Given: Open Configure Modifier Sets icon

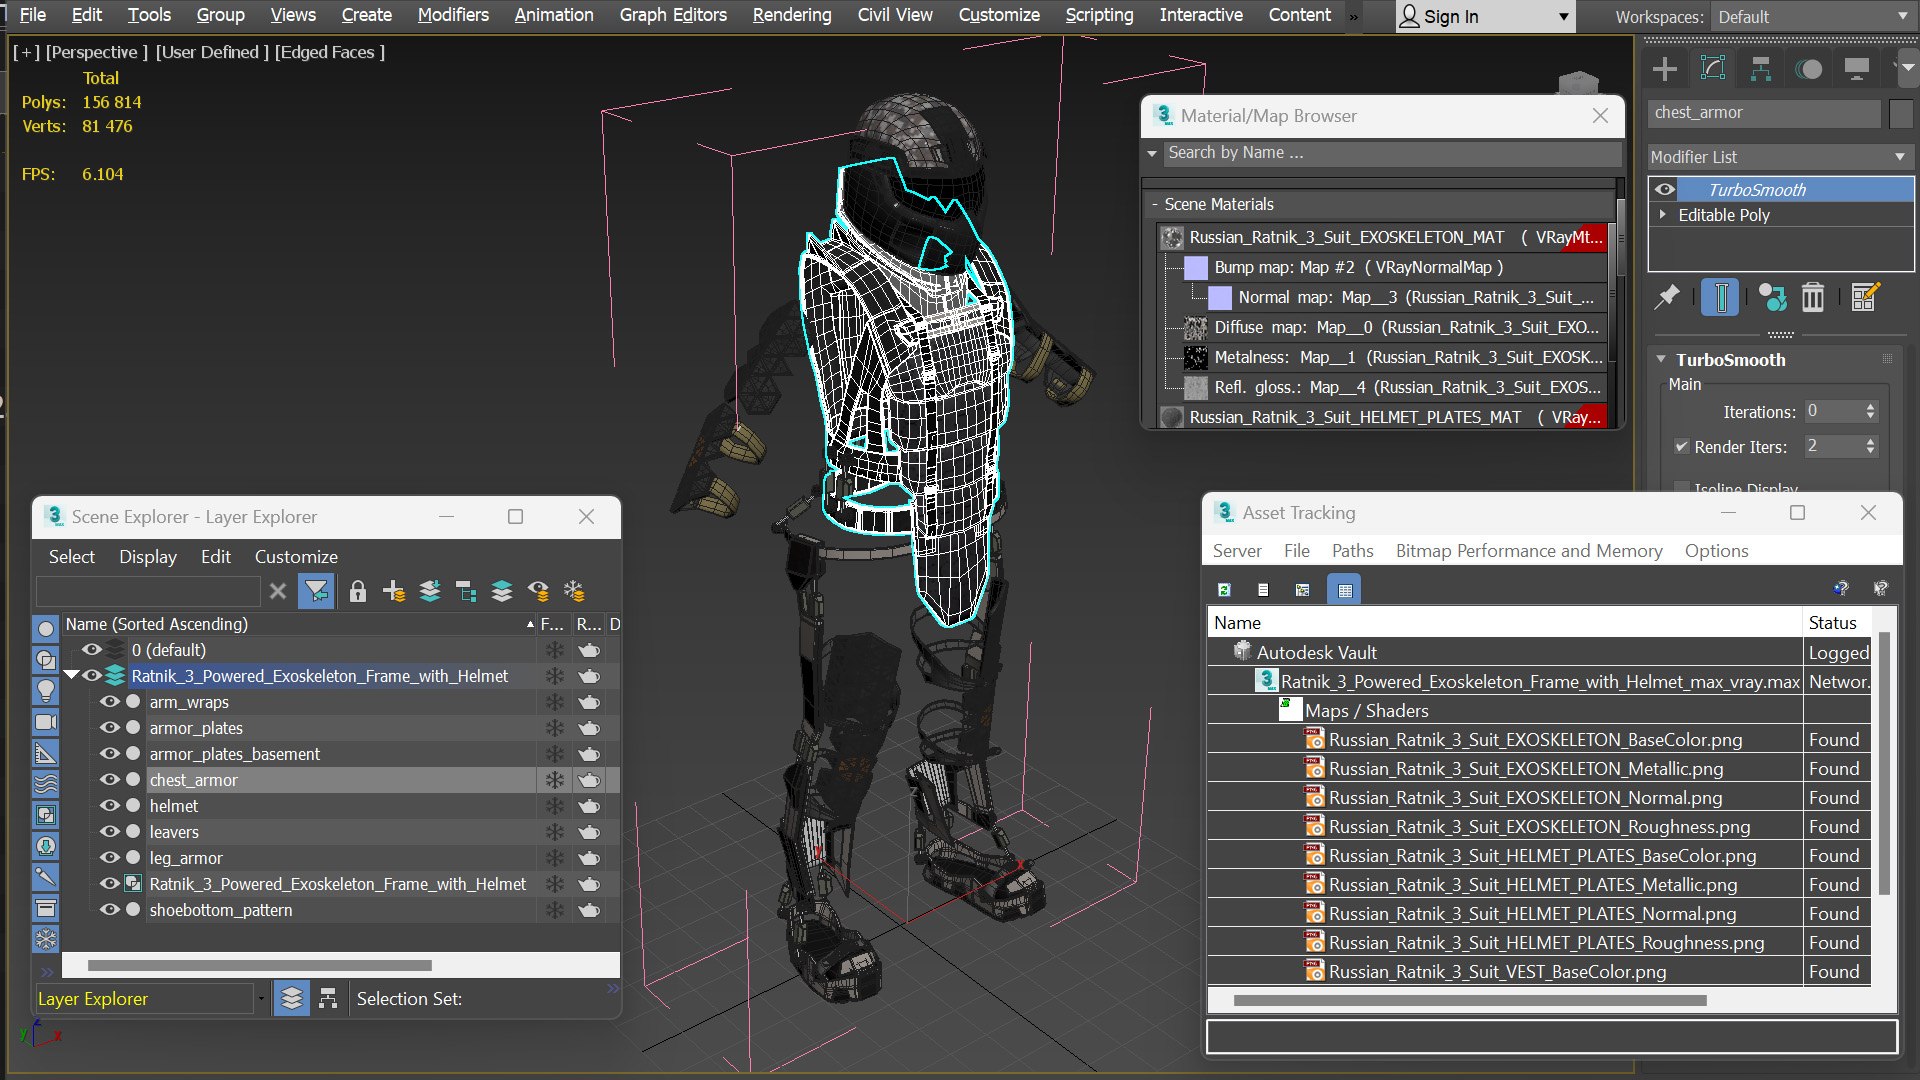Looking at the screenshot, I should [1866, 297].
